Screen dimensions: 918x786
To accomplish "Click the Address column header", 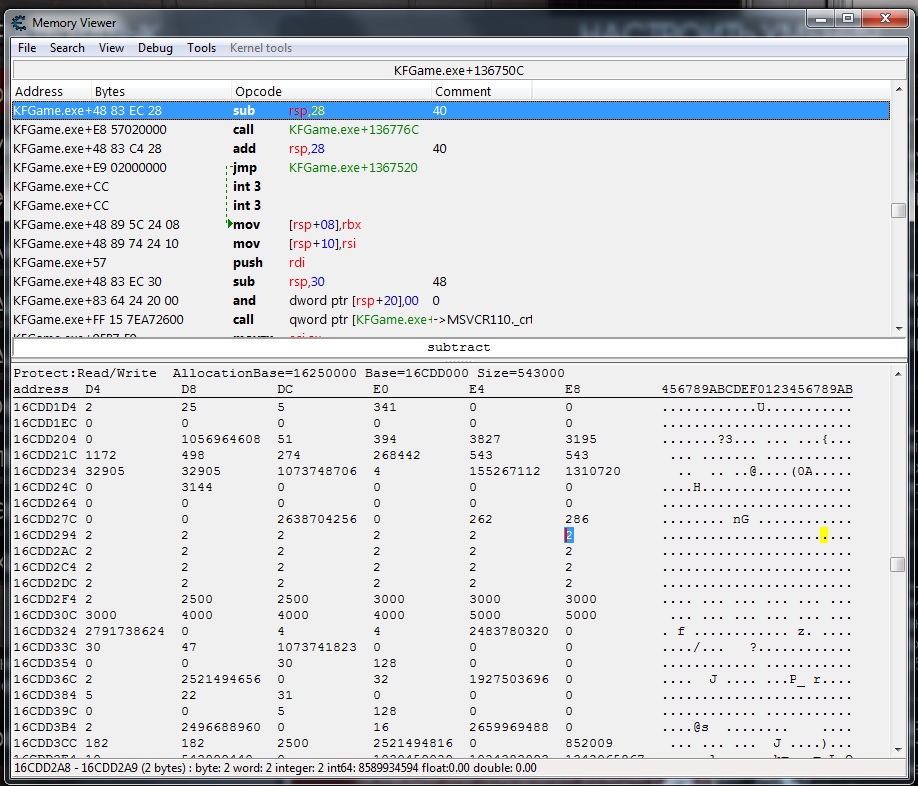I will pos(52,91).
